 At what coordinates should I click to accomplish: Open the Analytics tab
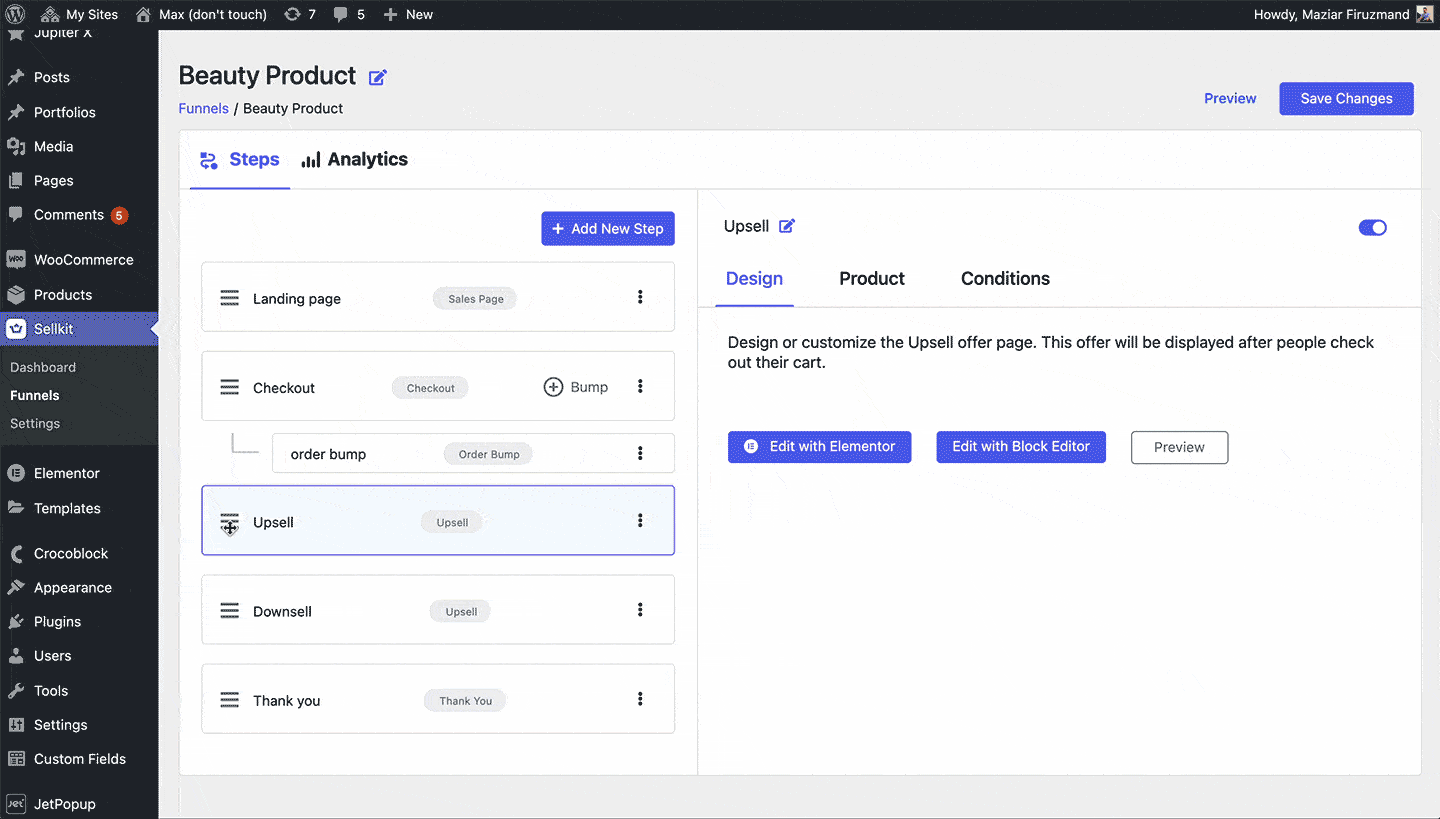(x=366, y=159)
